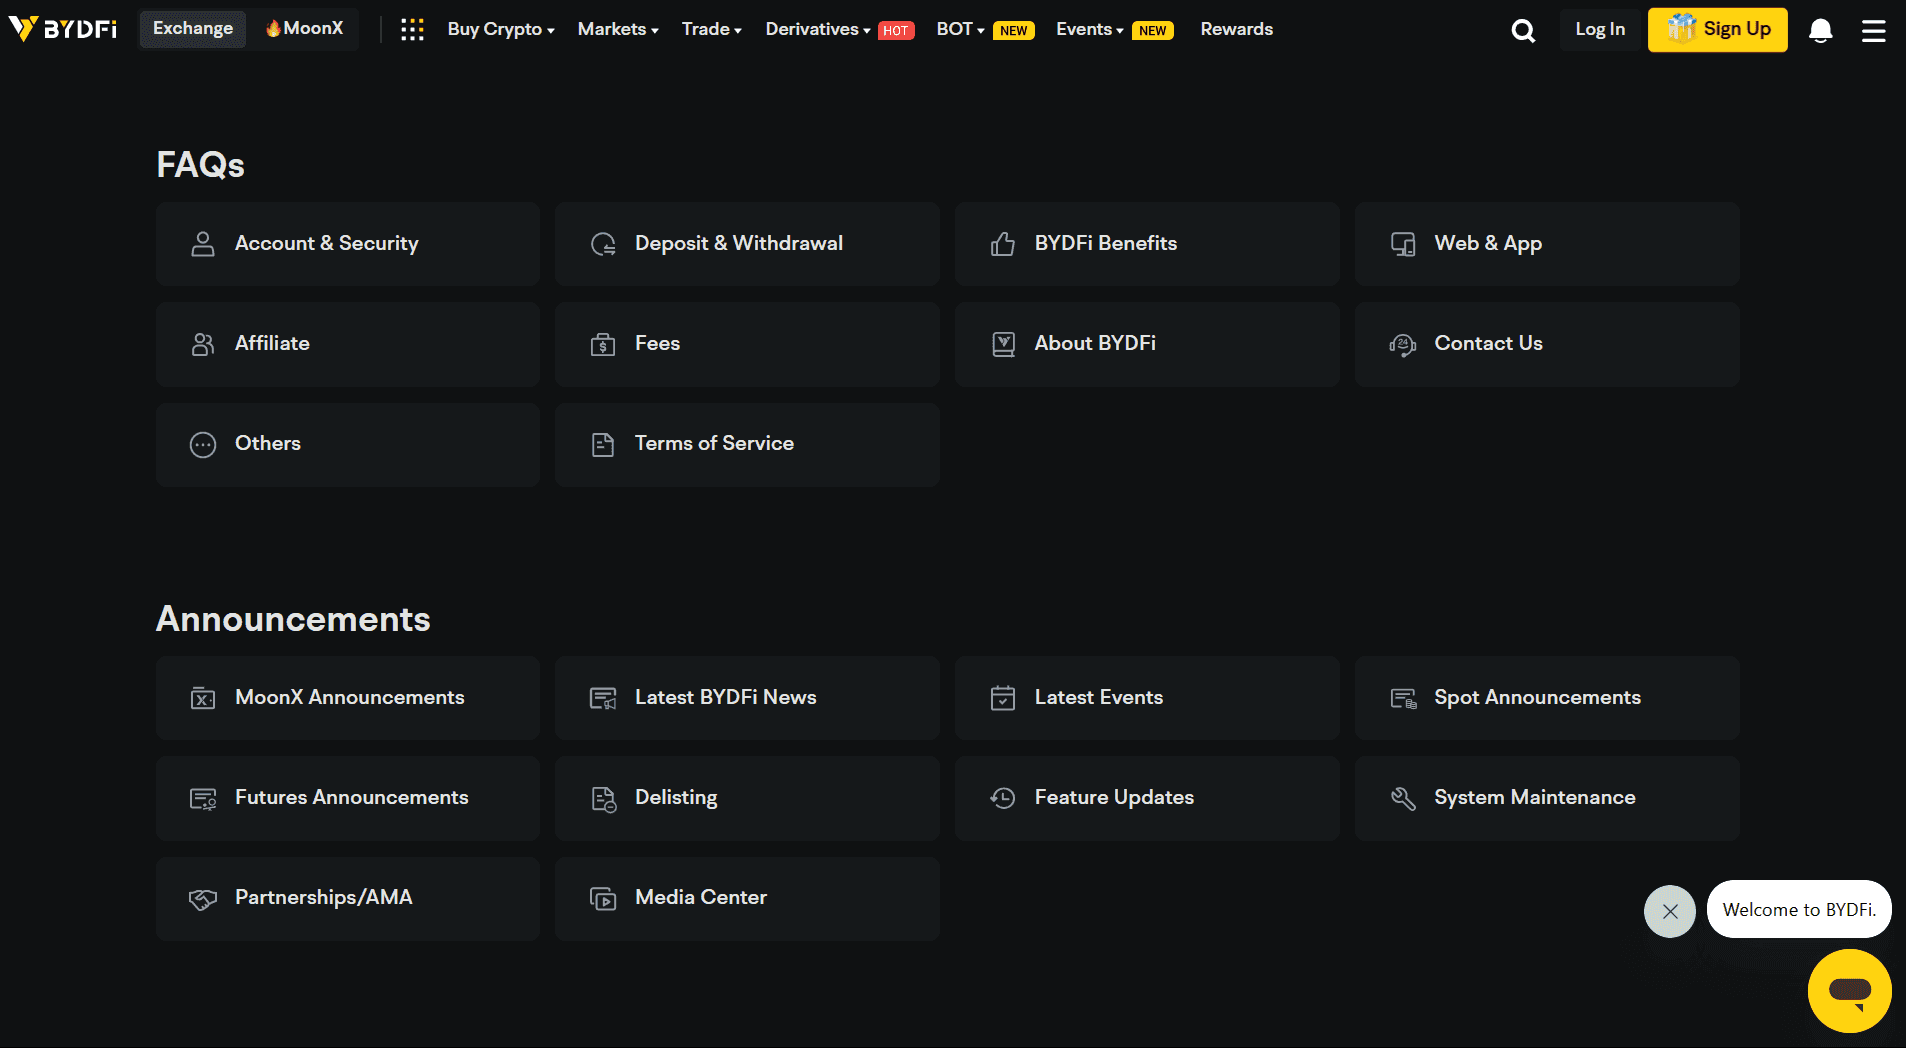Open the BYDFi Benefits text link
1906x1048 pixels.
[x=1106, y=243]
